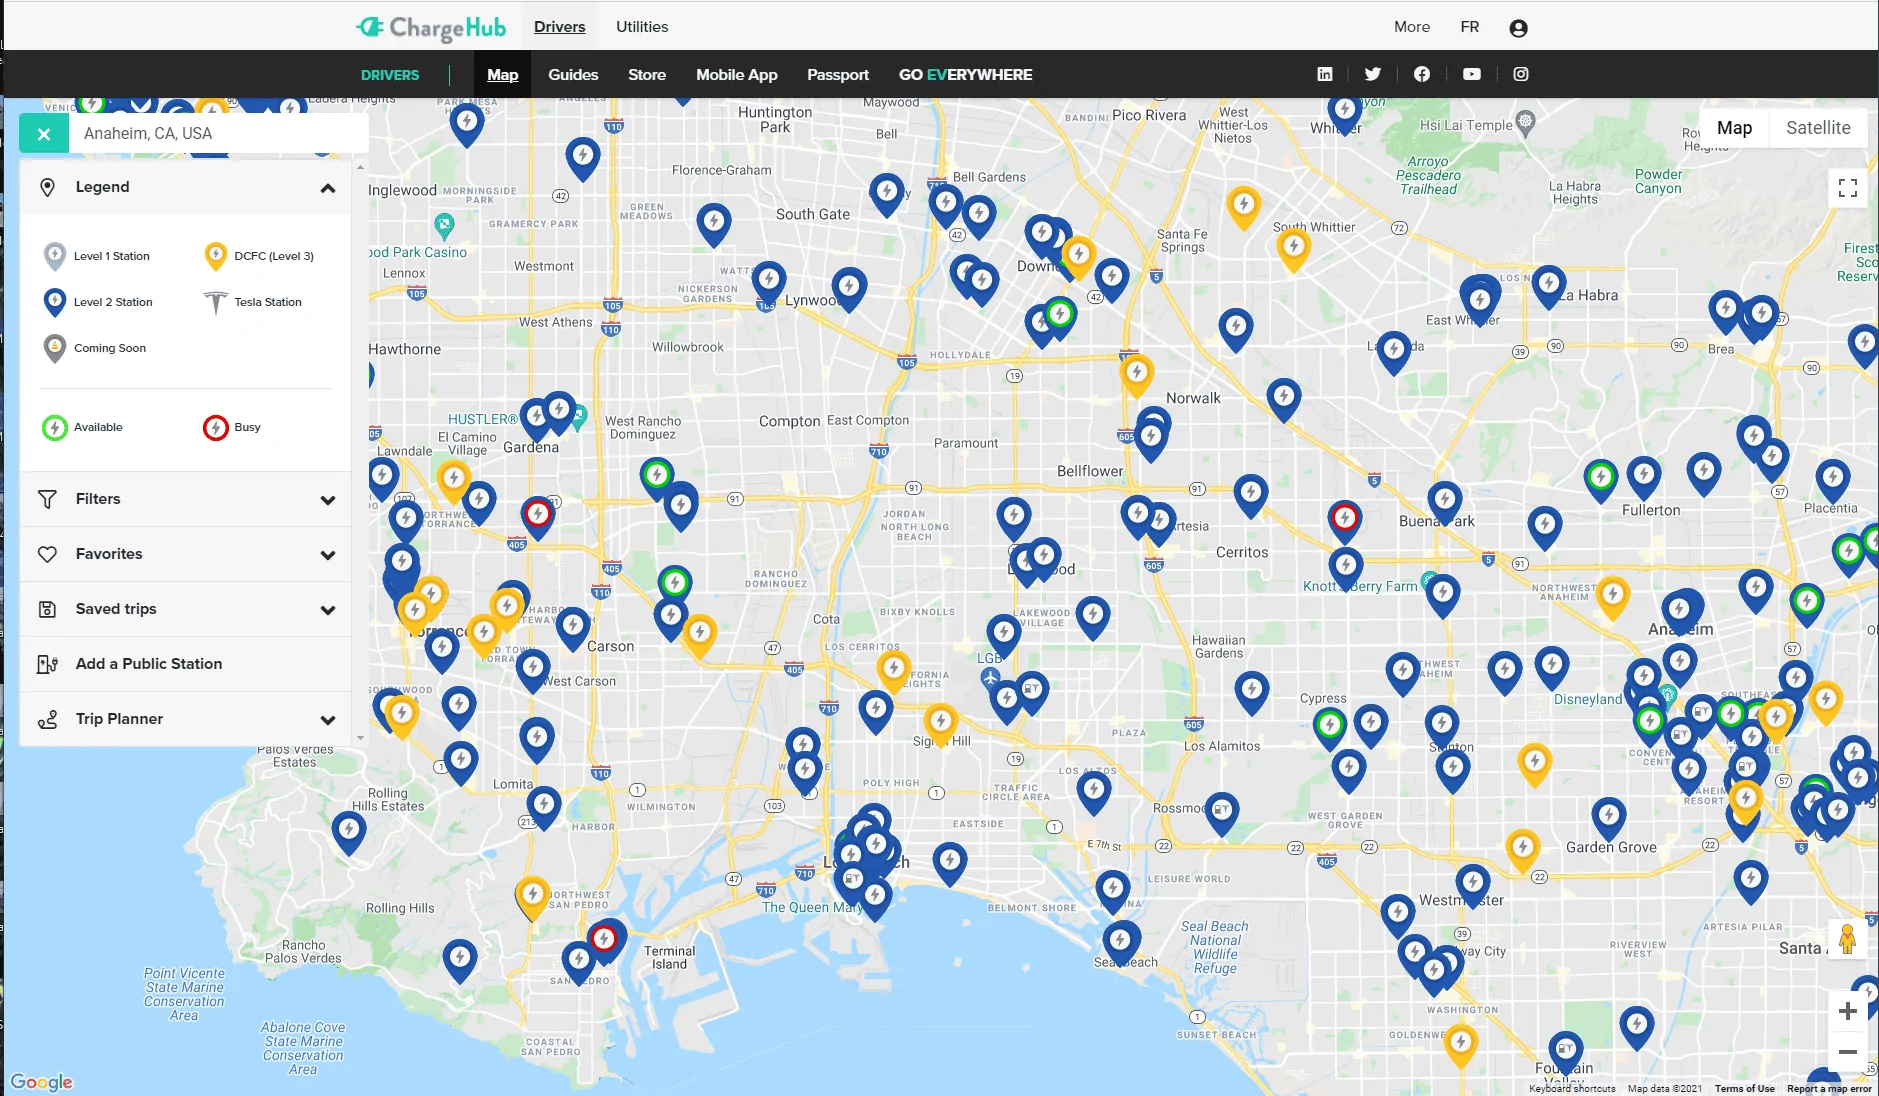The image size is (1879, 1096).
Task: Open Keyboard shortcuts
Action: (1572, 1089)
